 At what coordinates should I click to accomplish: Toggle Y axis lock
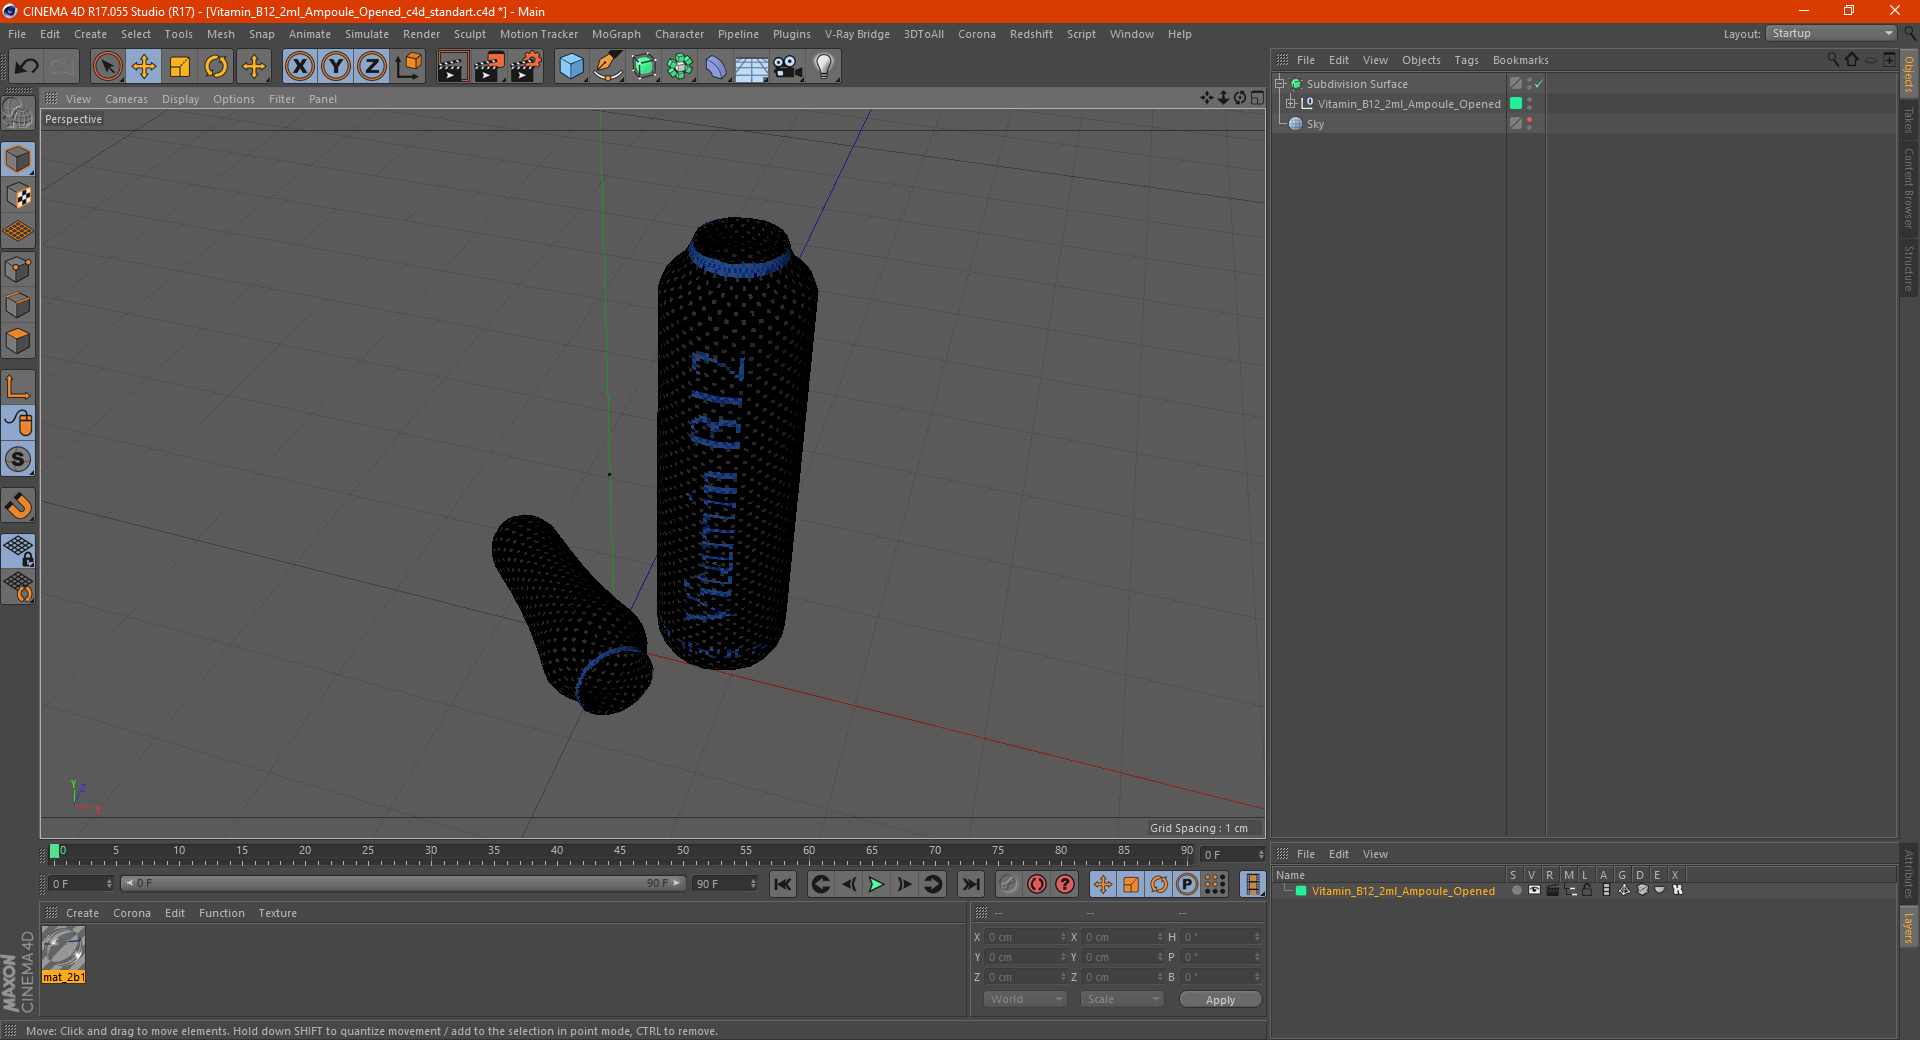(336, 67)
